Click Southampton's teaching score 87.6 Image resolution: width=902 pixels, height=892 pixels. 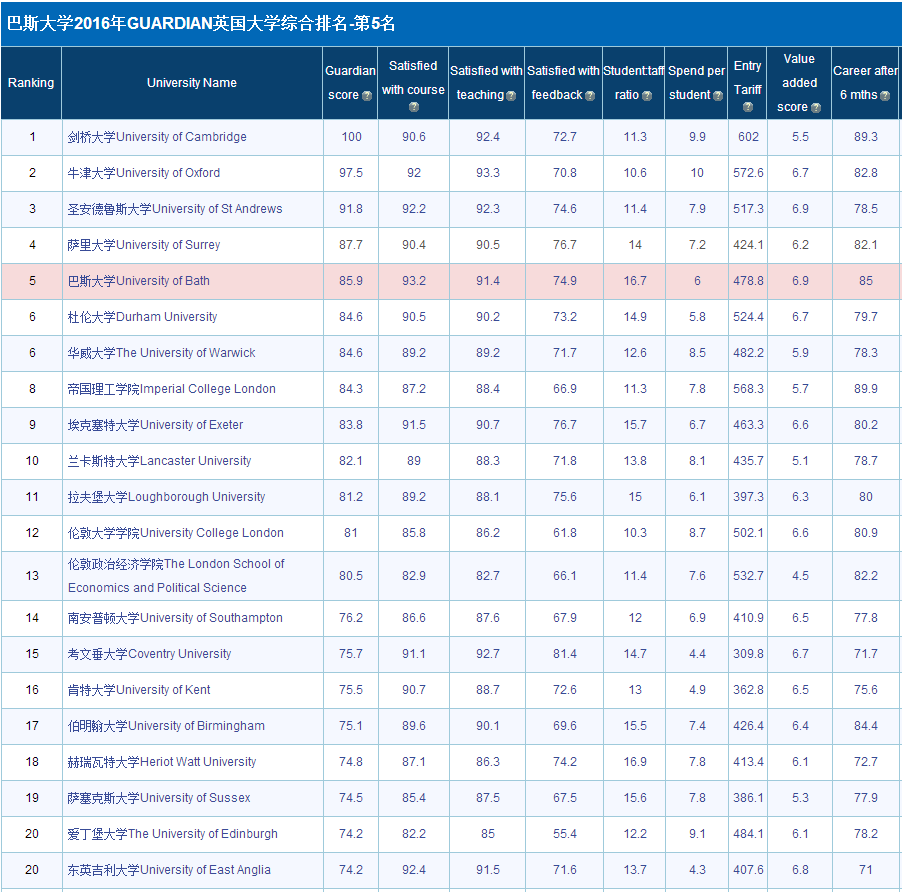[x=488, y=618]
